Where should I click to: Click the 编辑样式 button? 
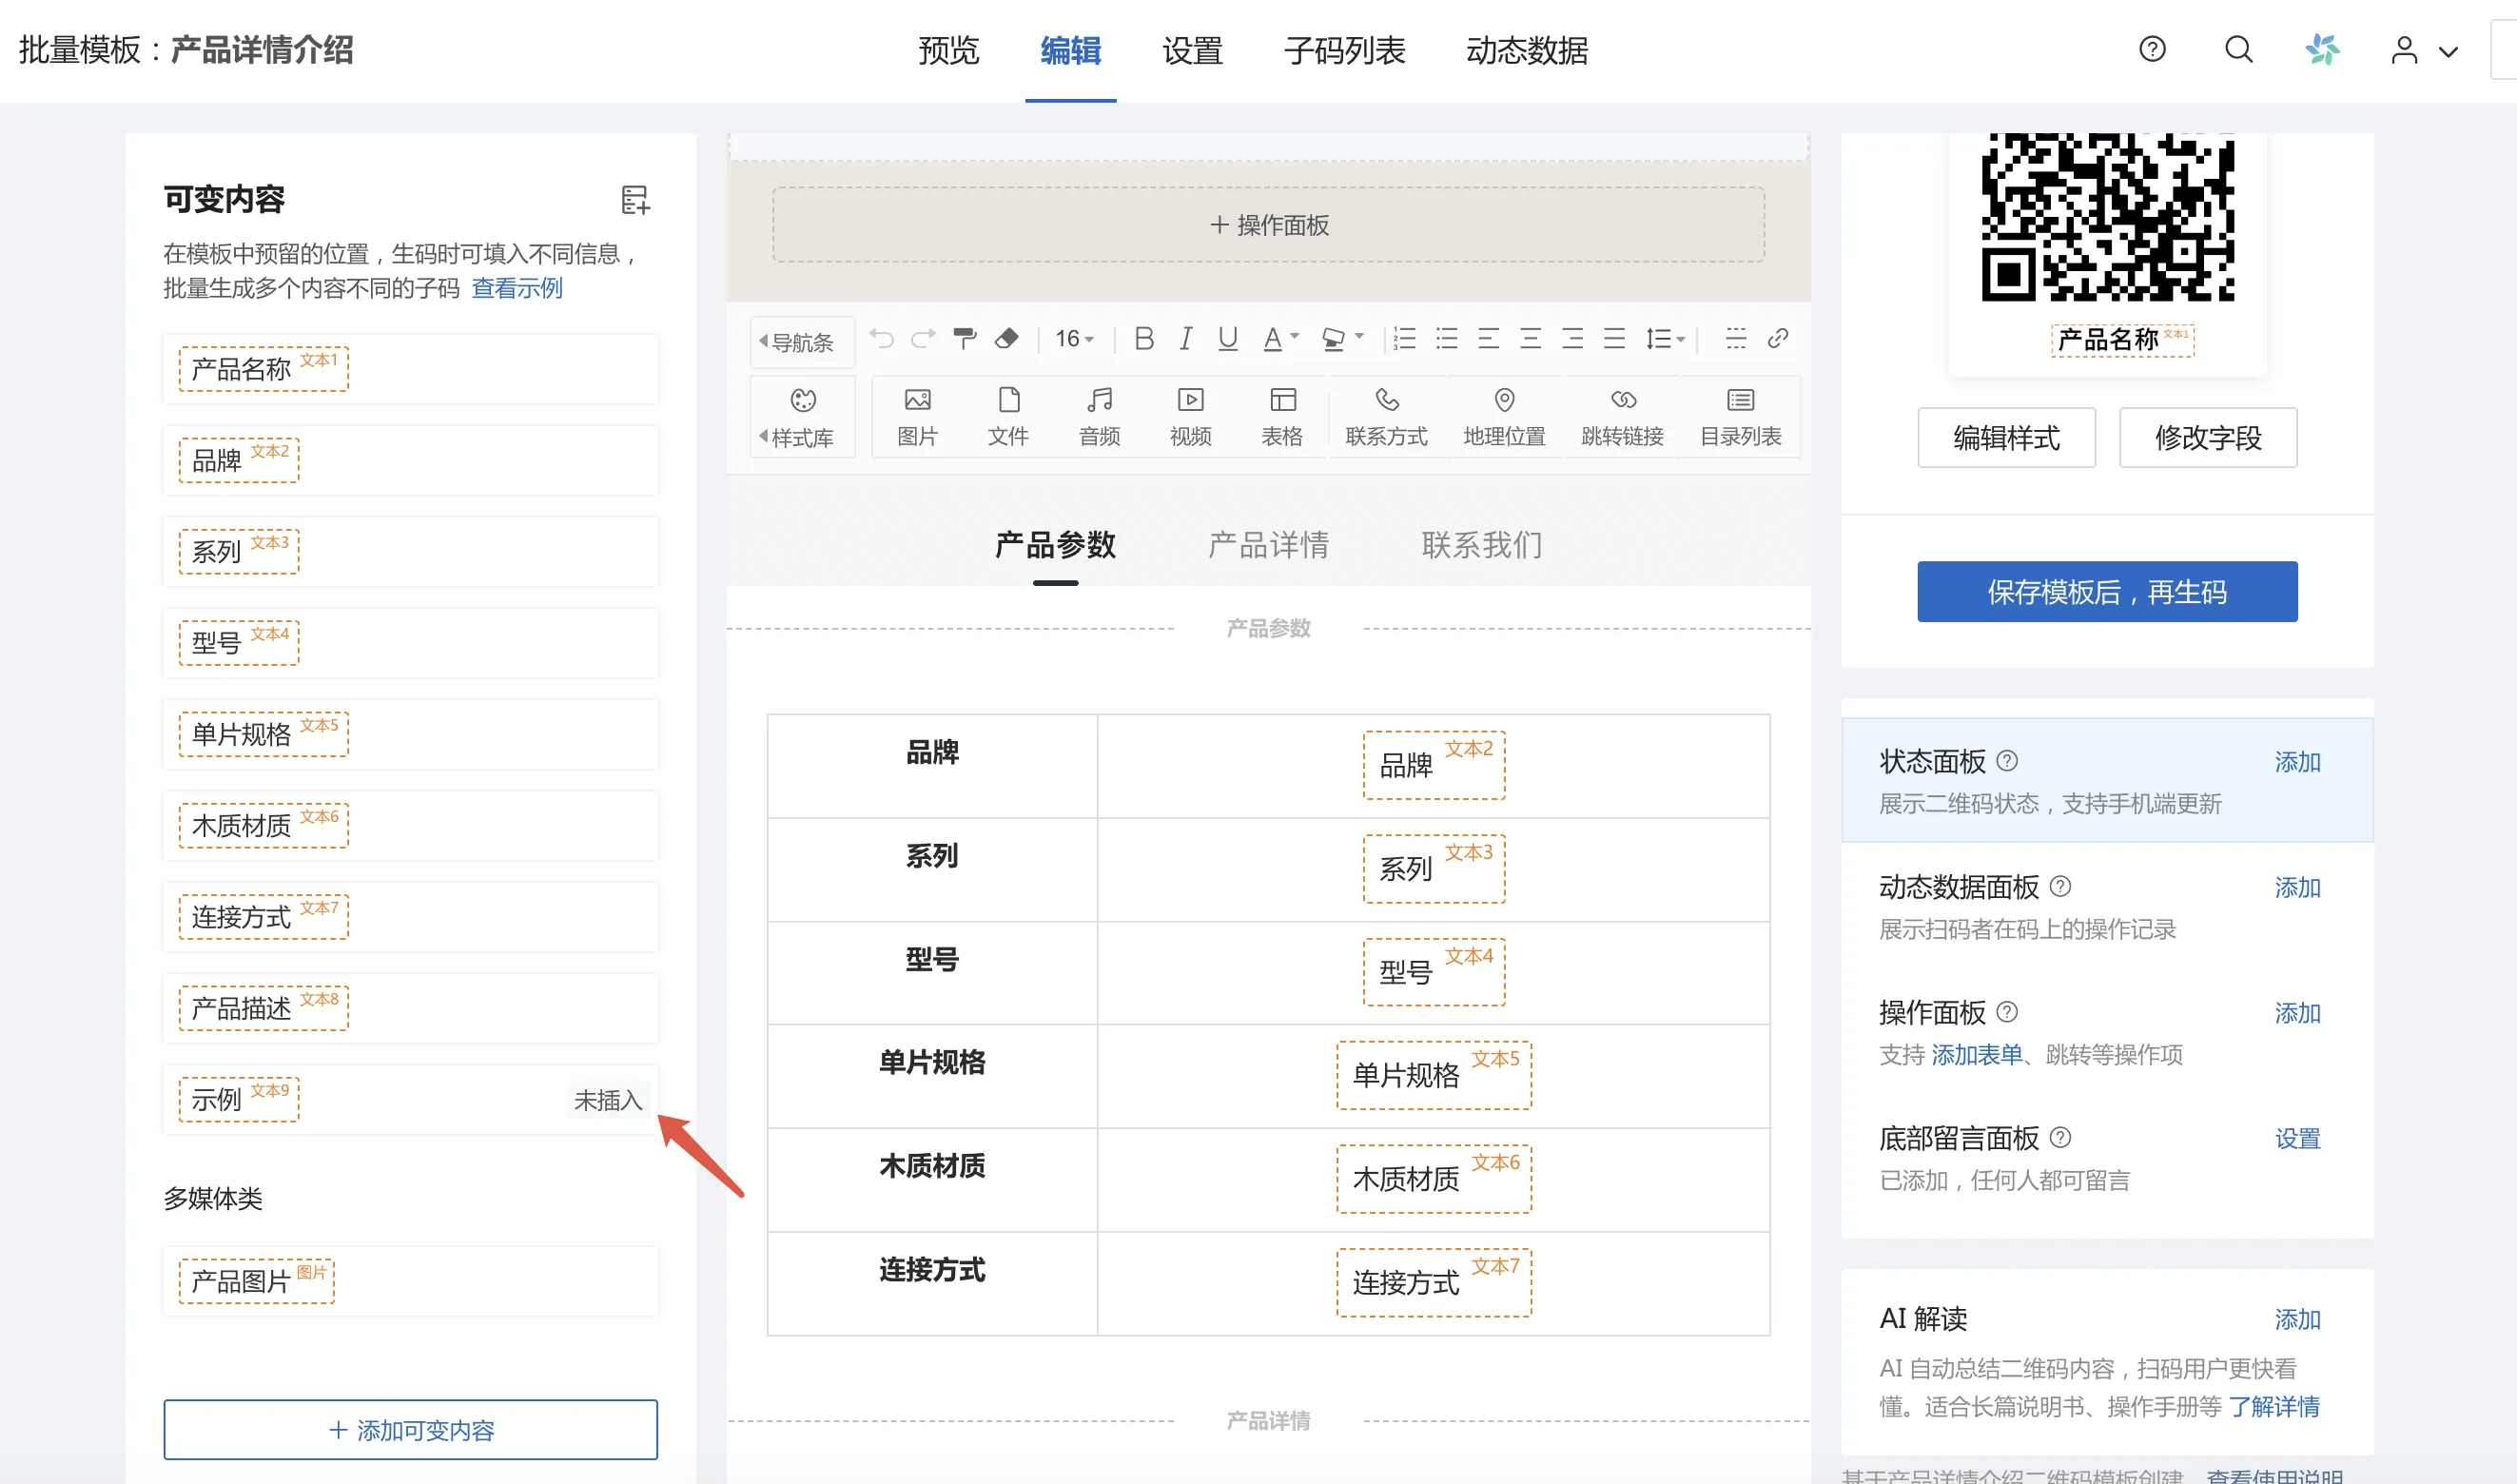2006,437
